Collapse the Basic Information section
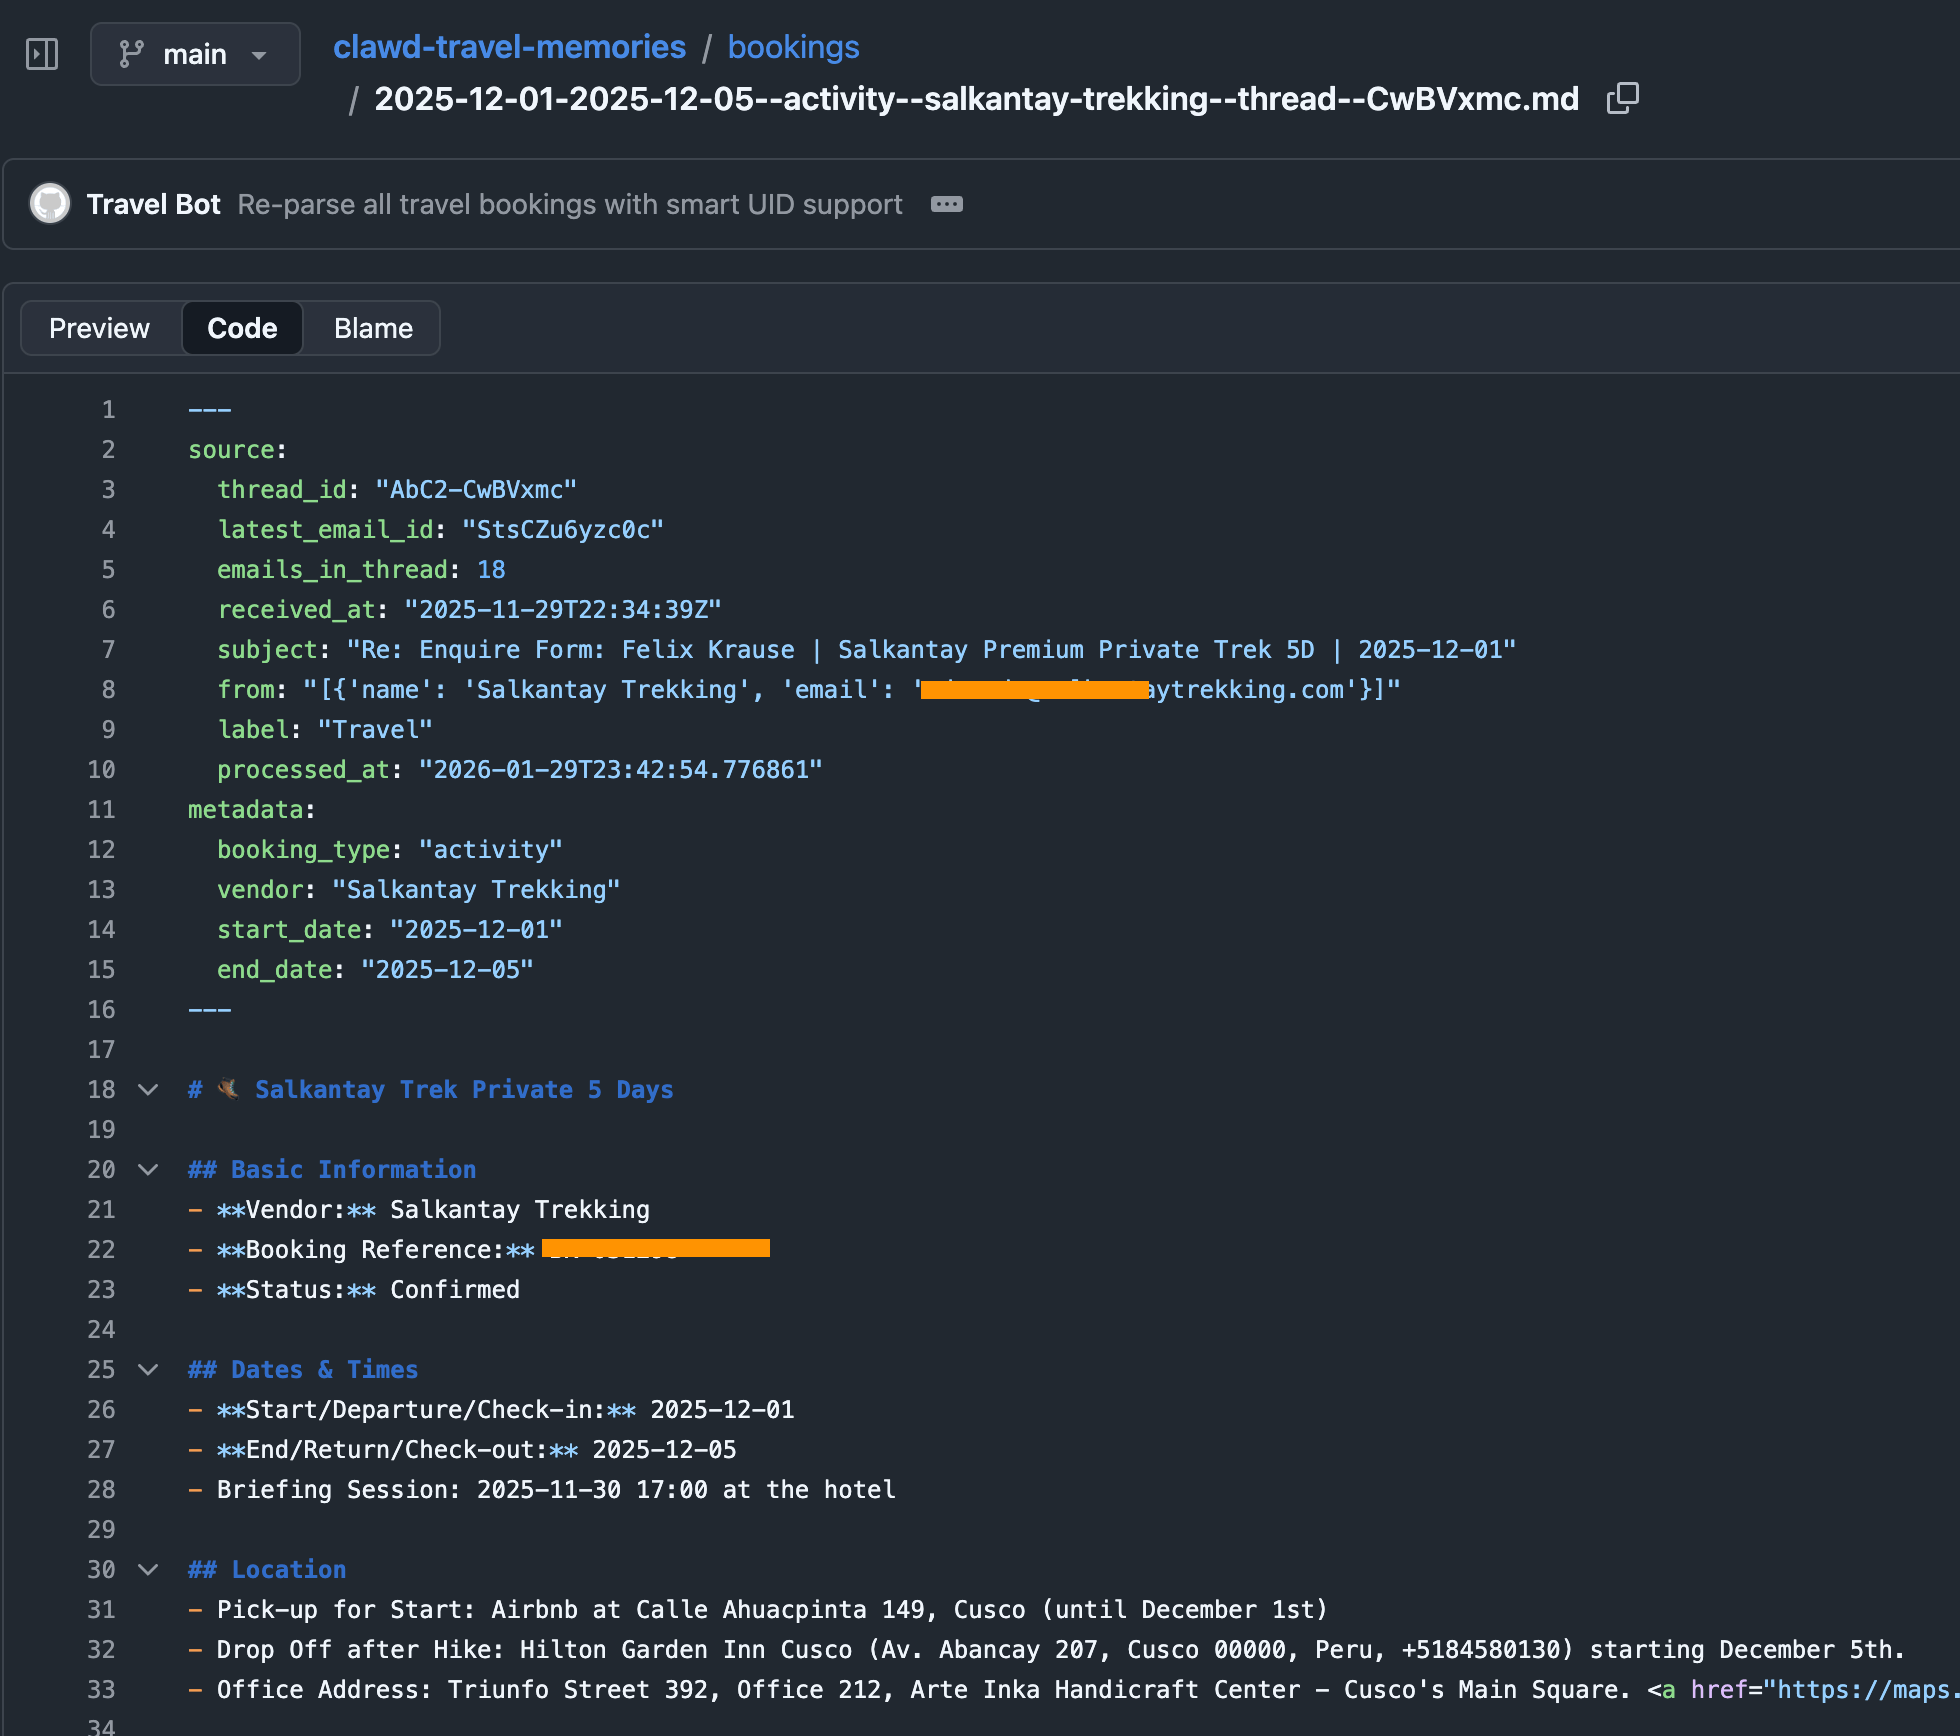Viewport: 1960px width, 1736px height. pyautogui.click(x=148, y=1170)
